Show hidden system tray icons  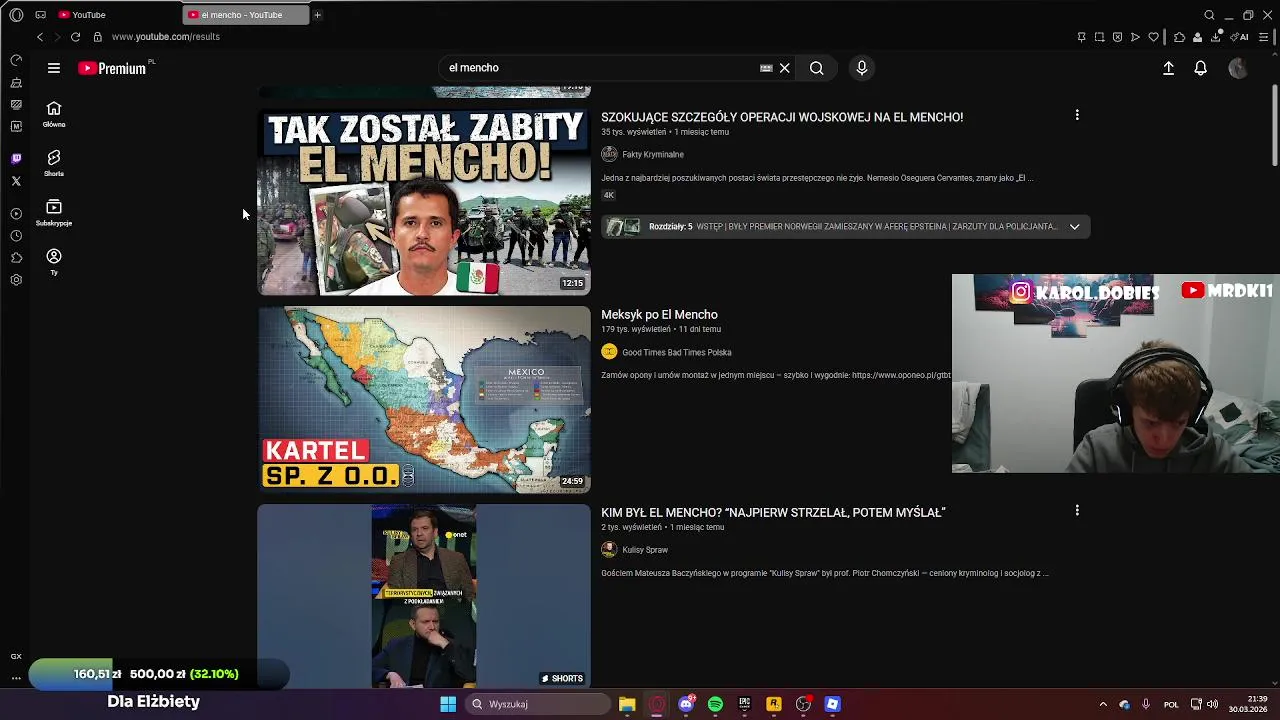tap(1103, 704)
